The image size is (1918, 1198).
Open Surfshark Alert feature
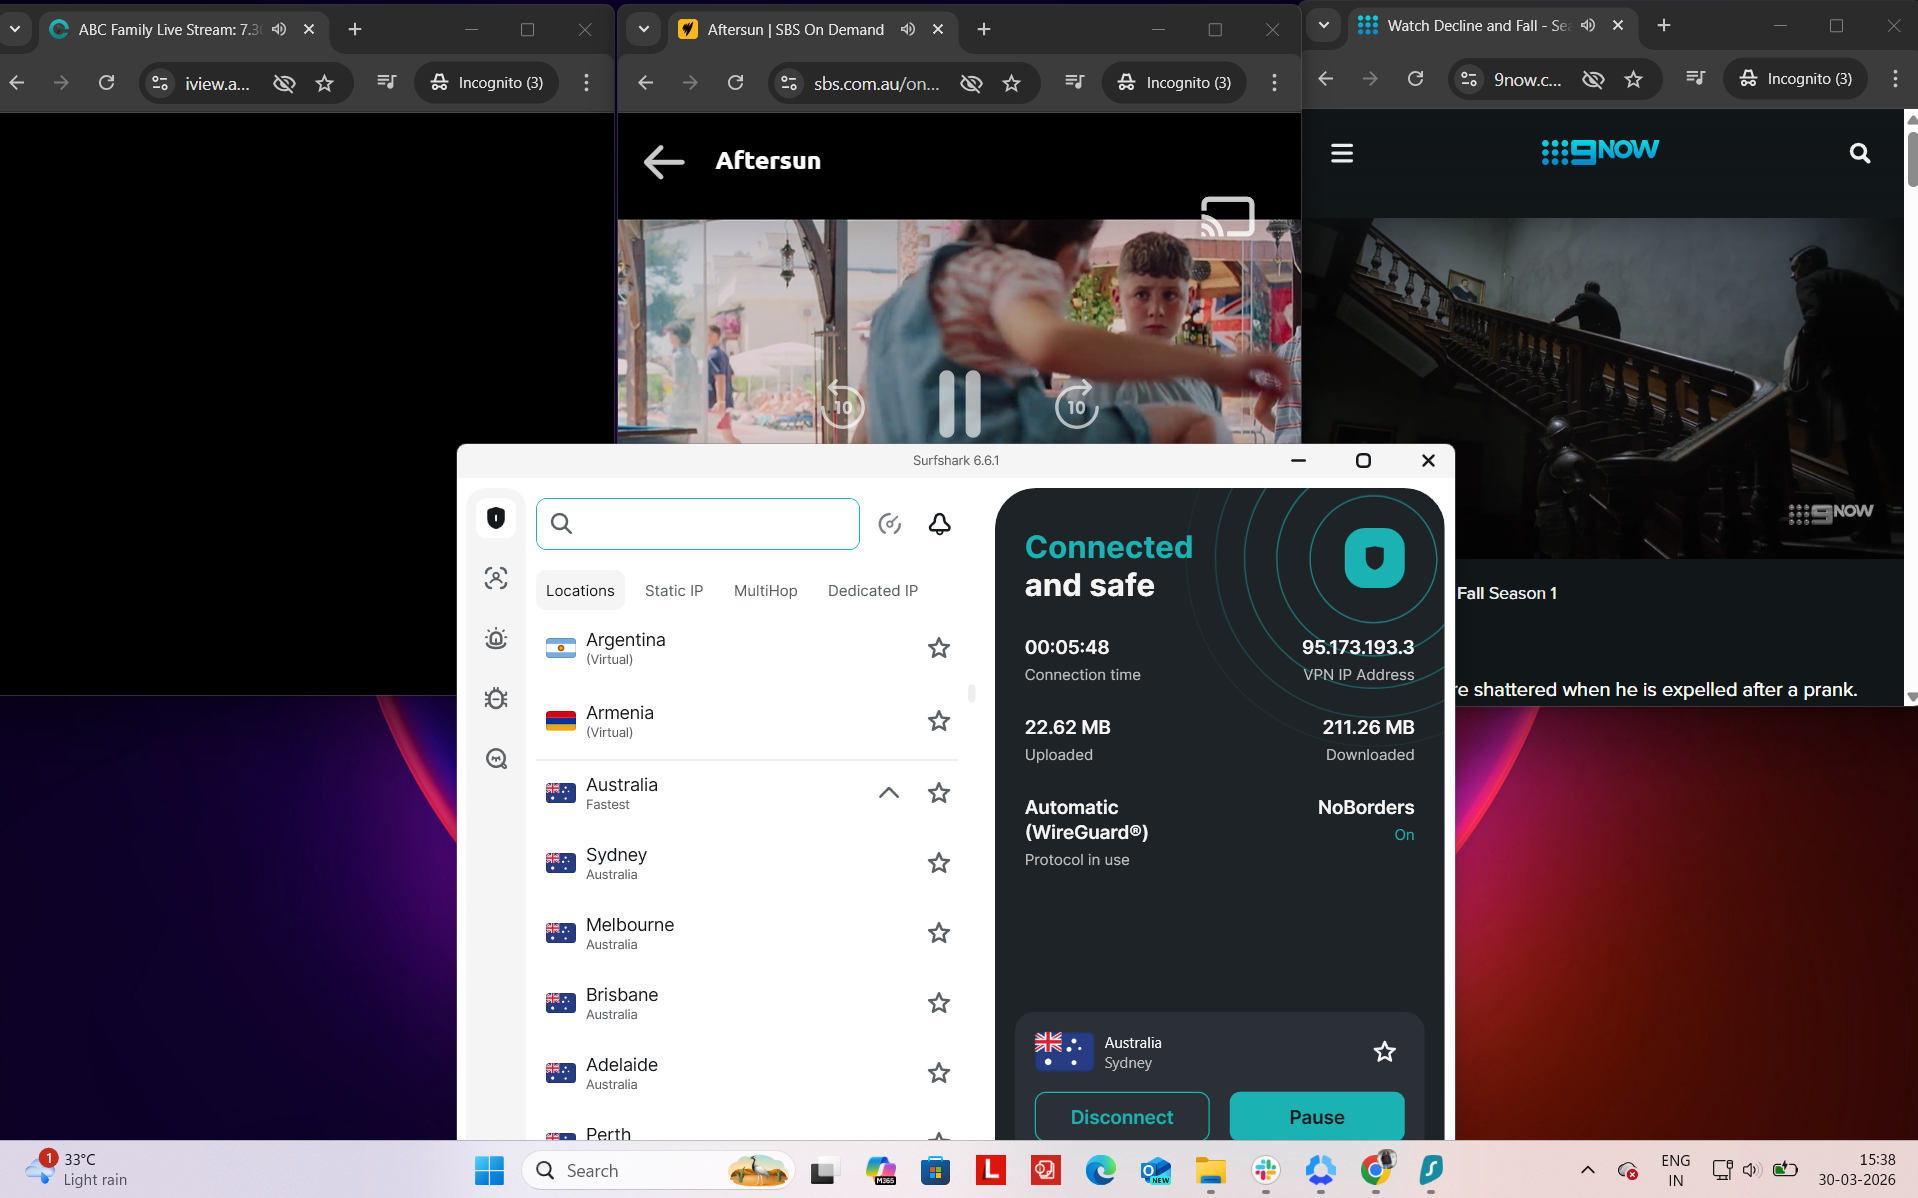(496, 638)
